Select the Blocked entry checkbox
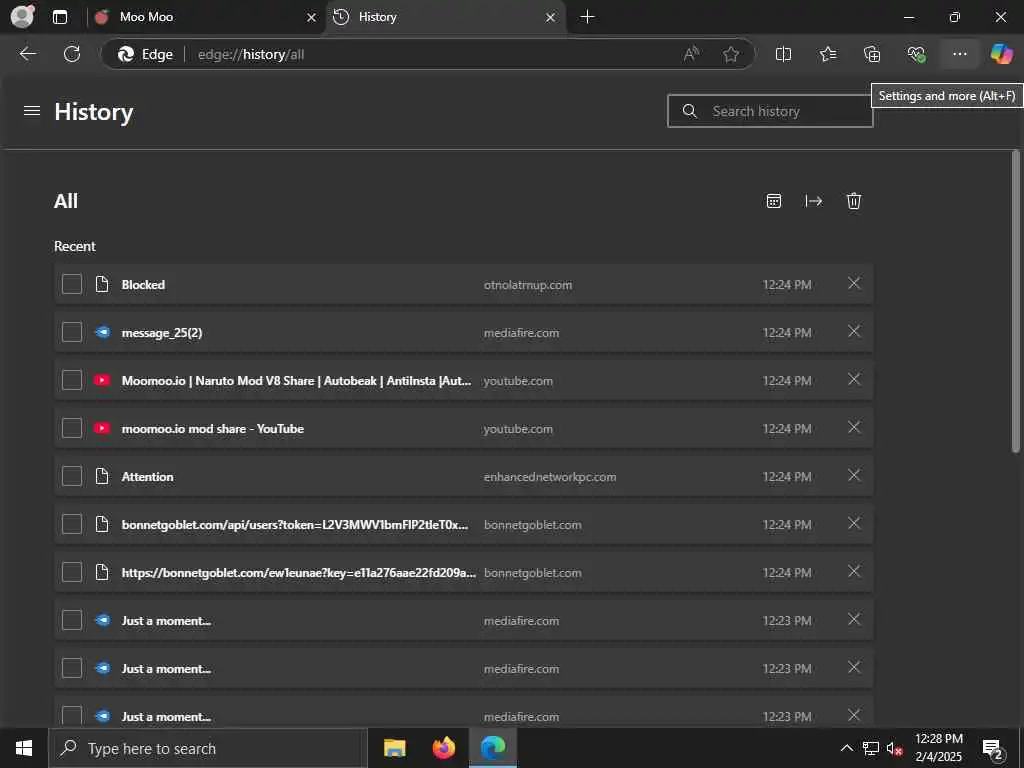 click(72, 284)
